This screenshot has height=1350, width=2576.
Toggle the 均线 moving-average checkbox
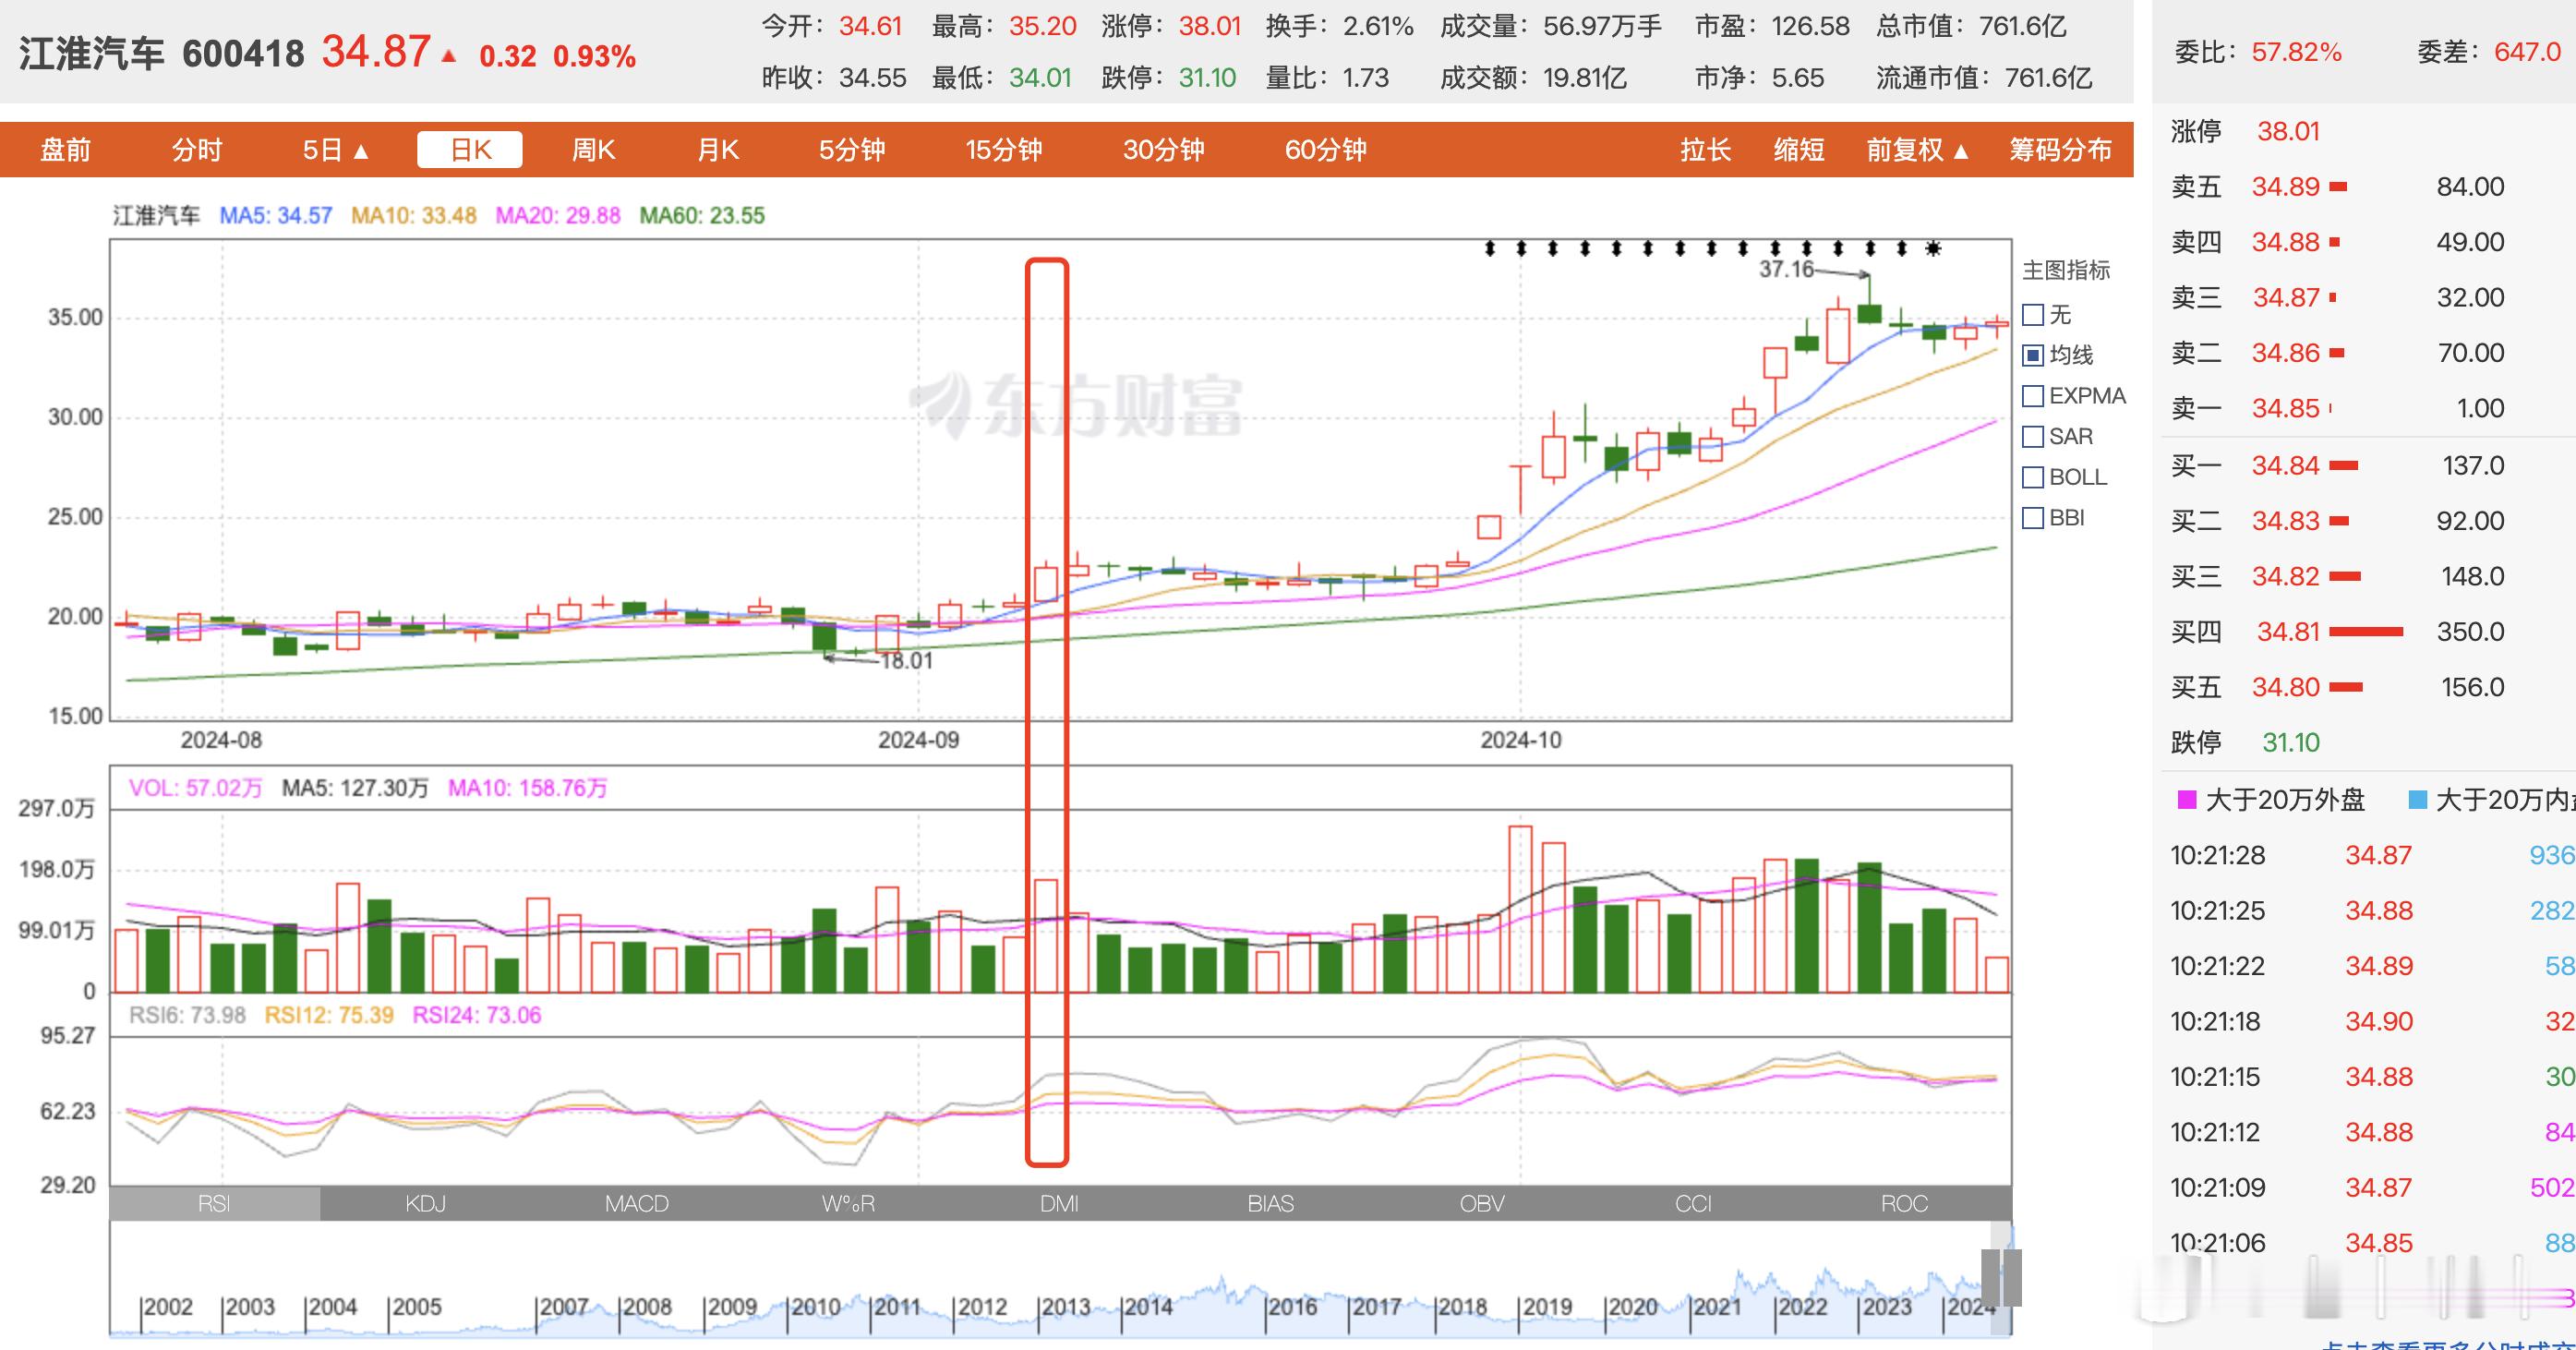click(2033, 355)
